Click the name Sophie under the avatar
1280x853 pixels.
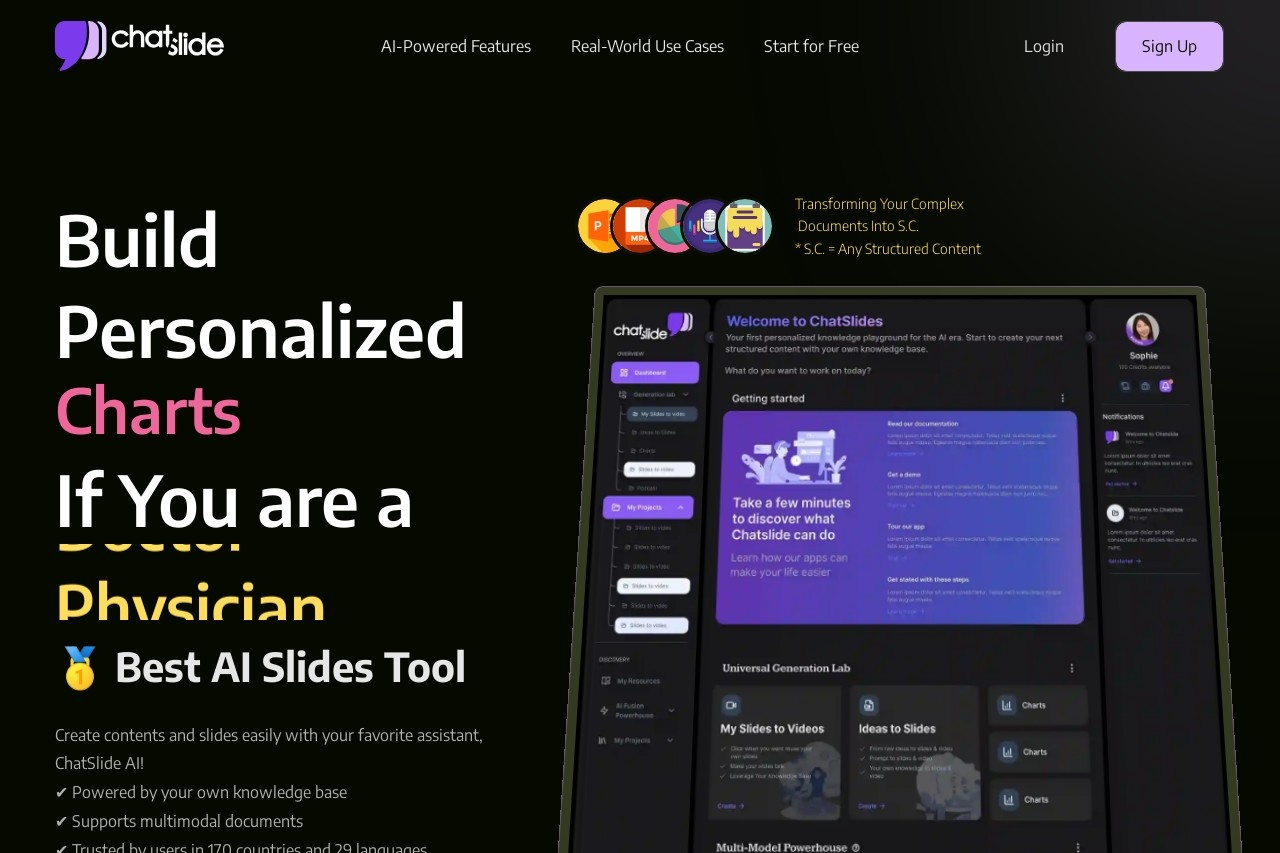click(x=1143, y=355)
